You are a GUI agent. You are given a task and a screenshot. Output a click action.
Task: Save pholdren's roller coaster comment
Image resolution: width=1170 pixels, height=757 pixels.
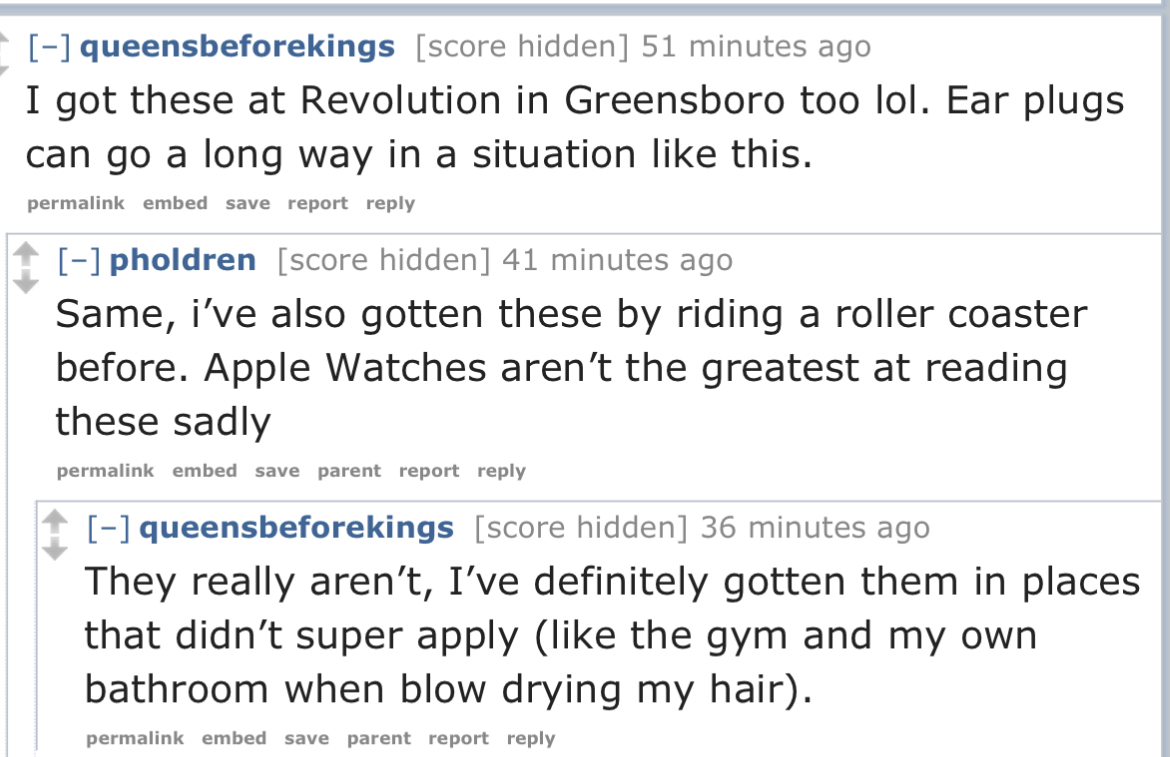[277, 471]
